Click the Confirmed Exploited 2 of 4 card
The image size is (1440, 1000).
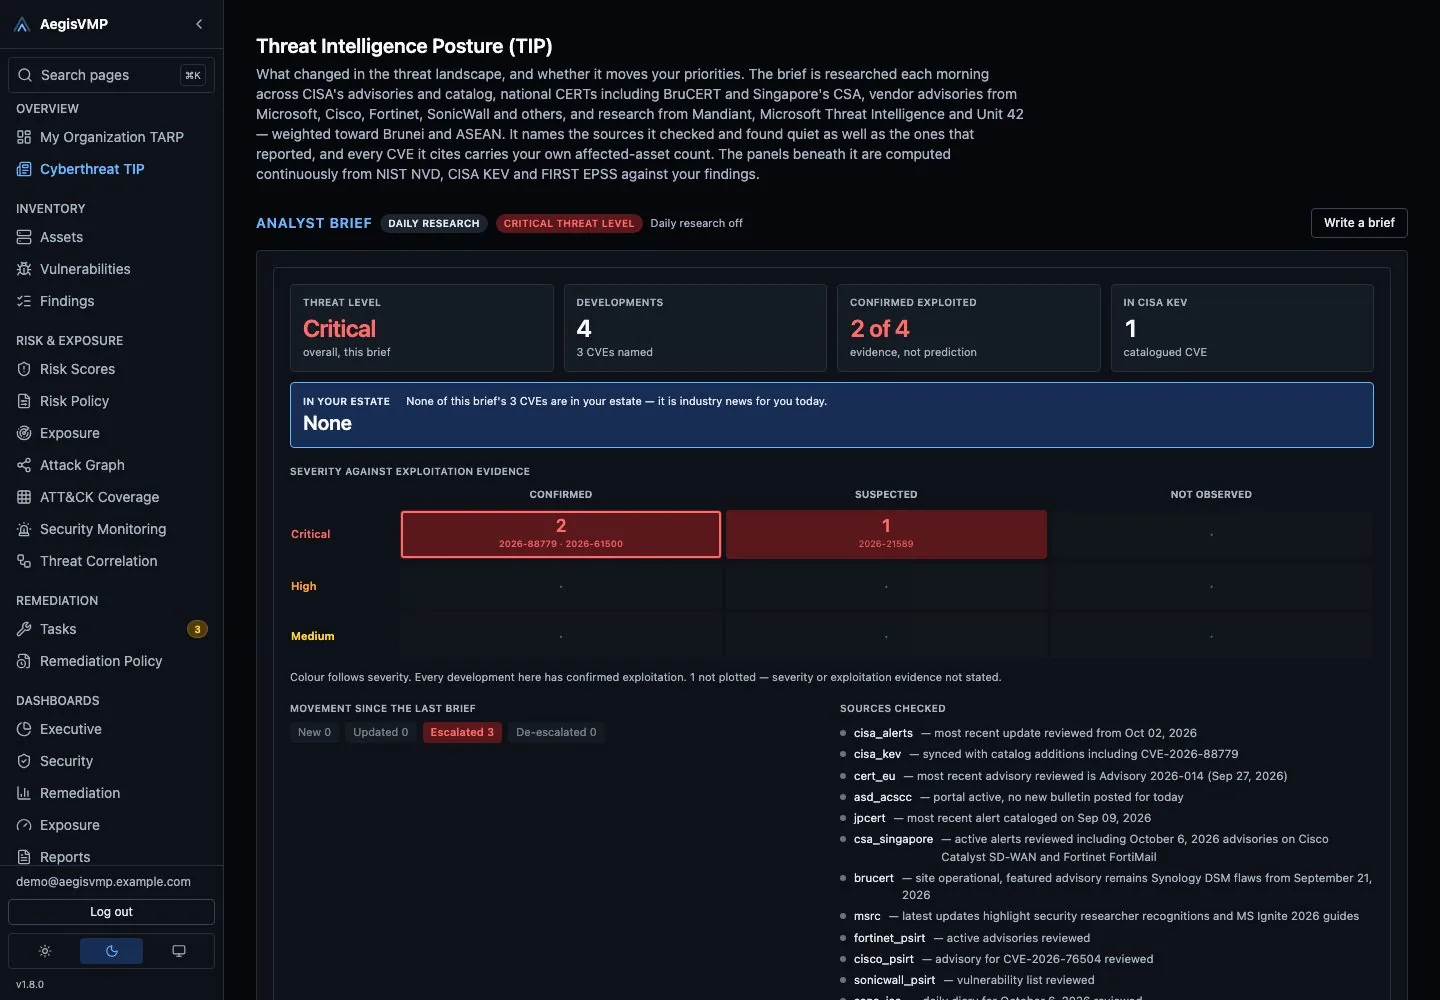968,328
